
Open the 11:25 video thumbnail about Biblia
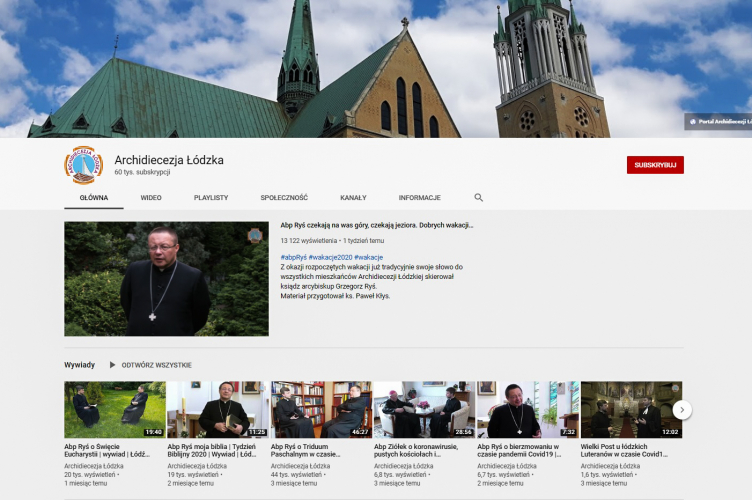point(218,409)
